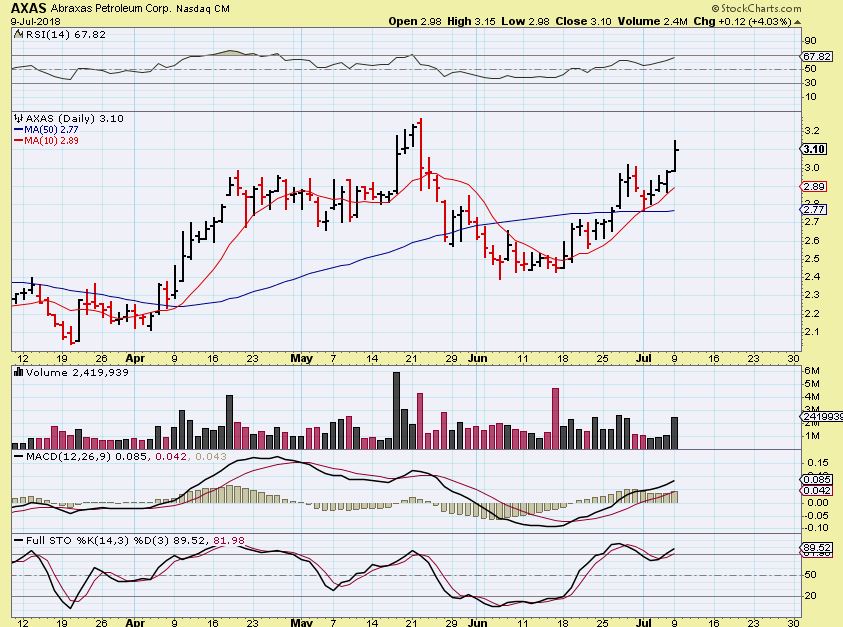Click the 2419939 volume axis tag

coord(822,416)
